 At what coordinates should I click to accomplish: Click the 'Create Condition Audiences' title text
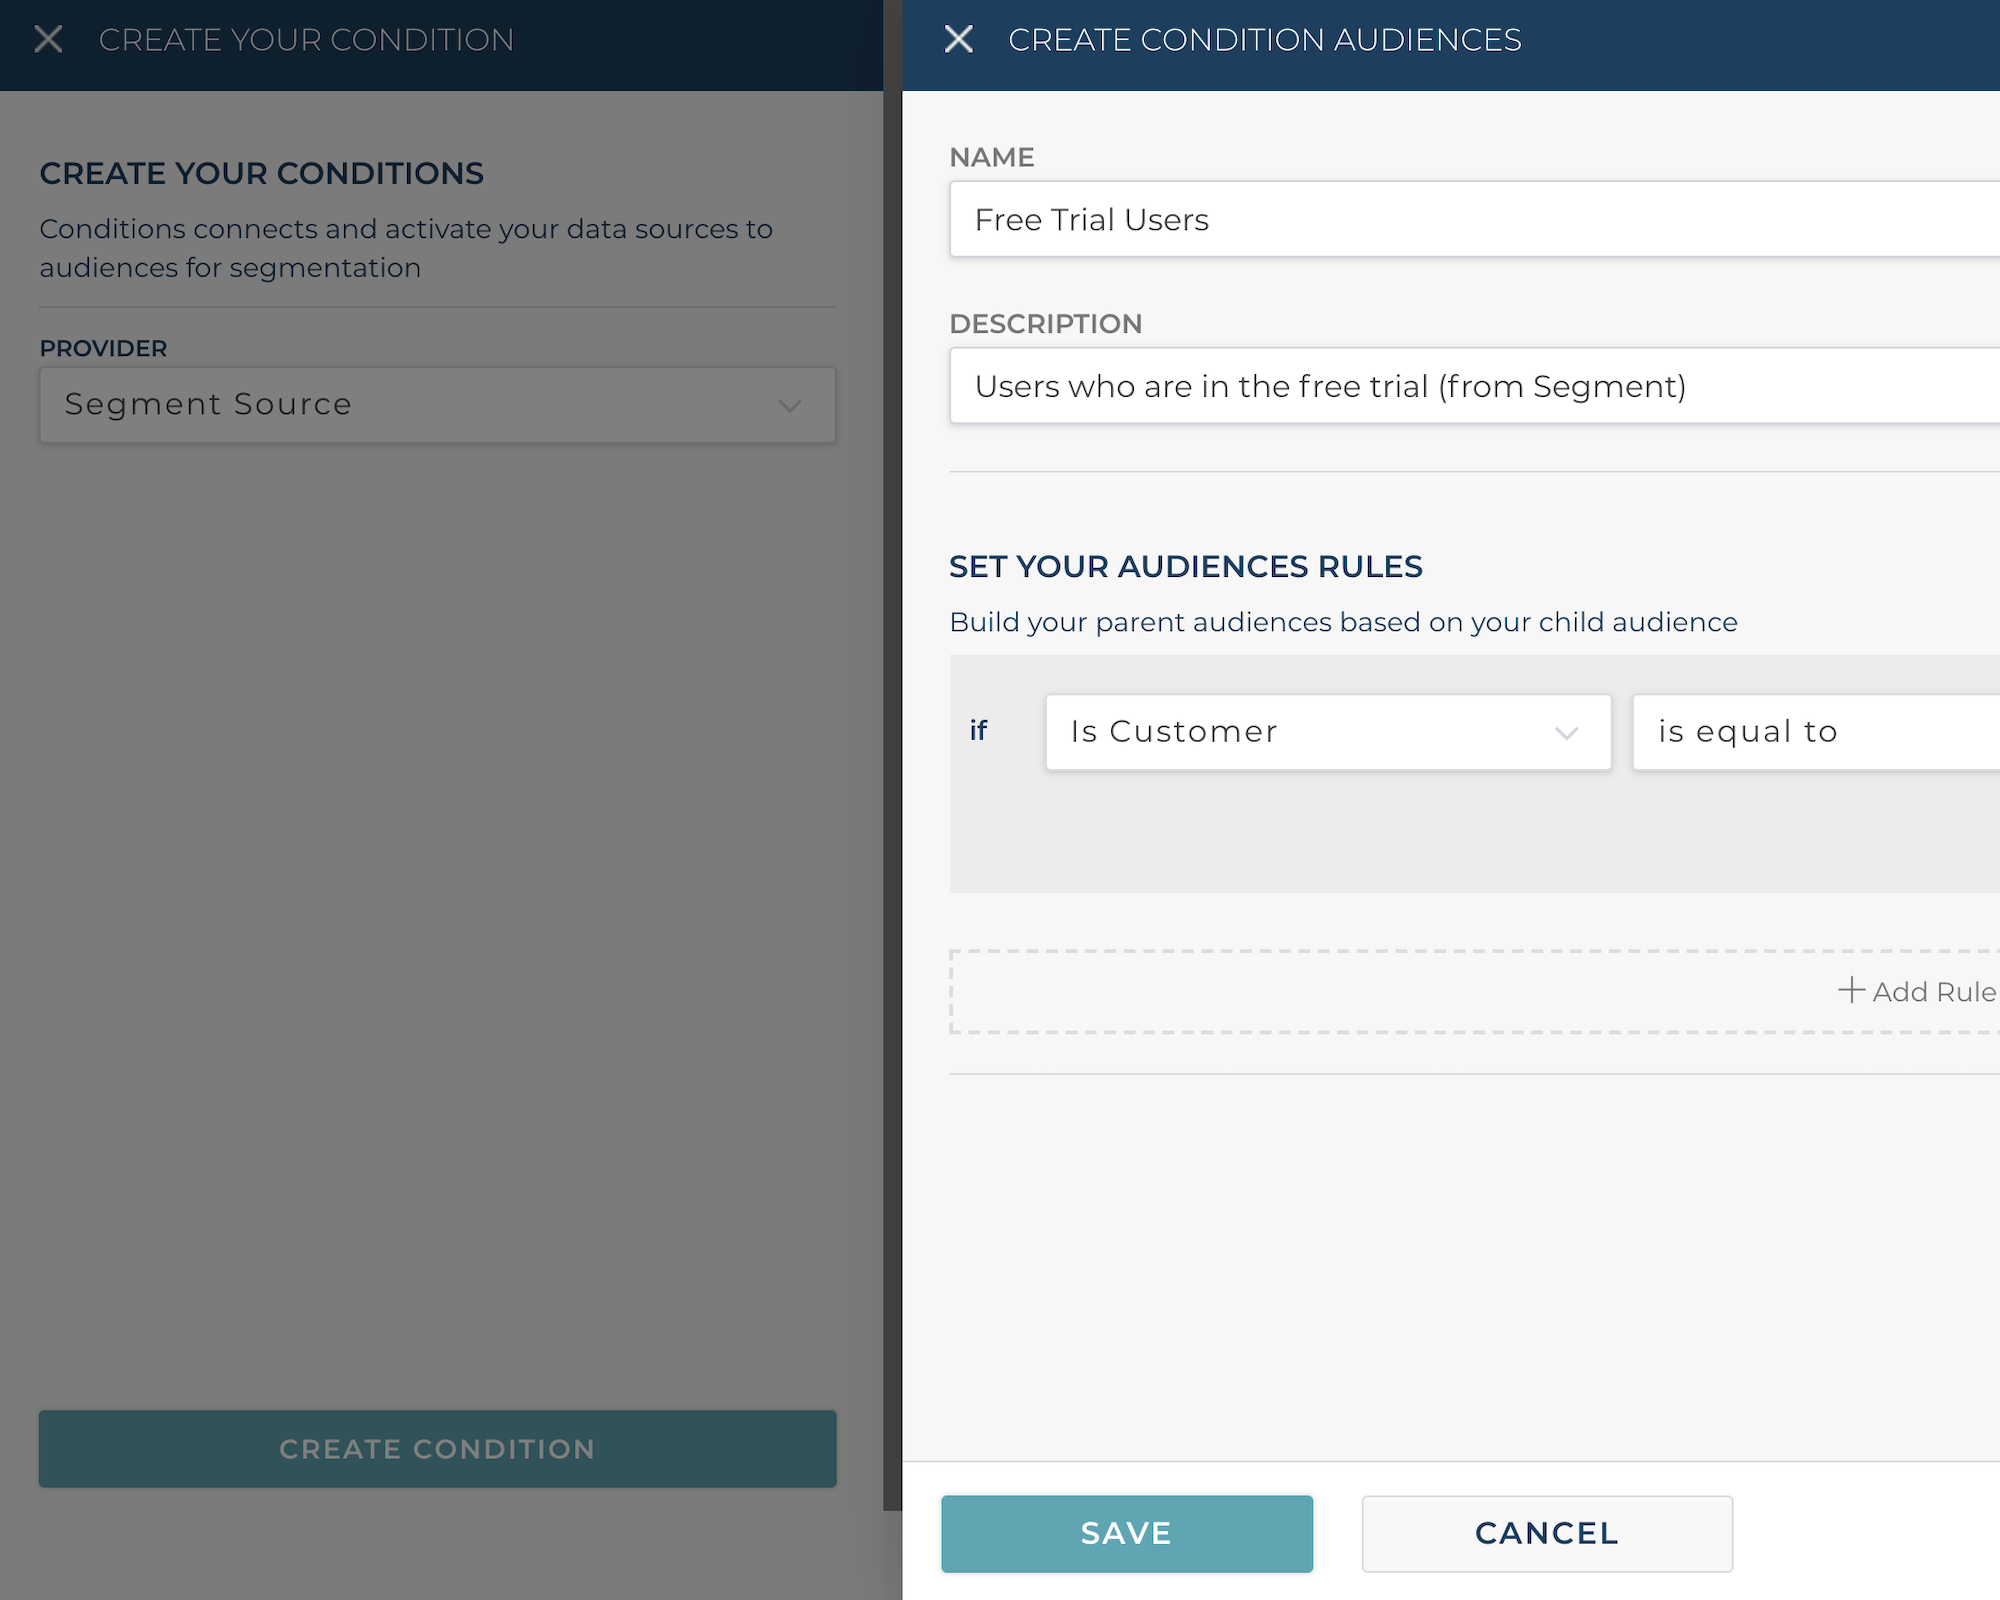(x=1265, y=40)
